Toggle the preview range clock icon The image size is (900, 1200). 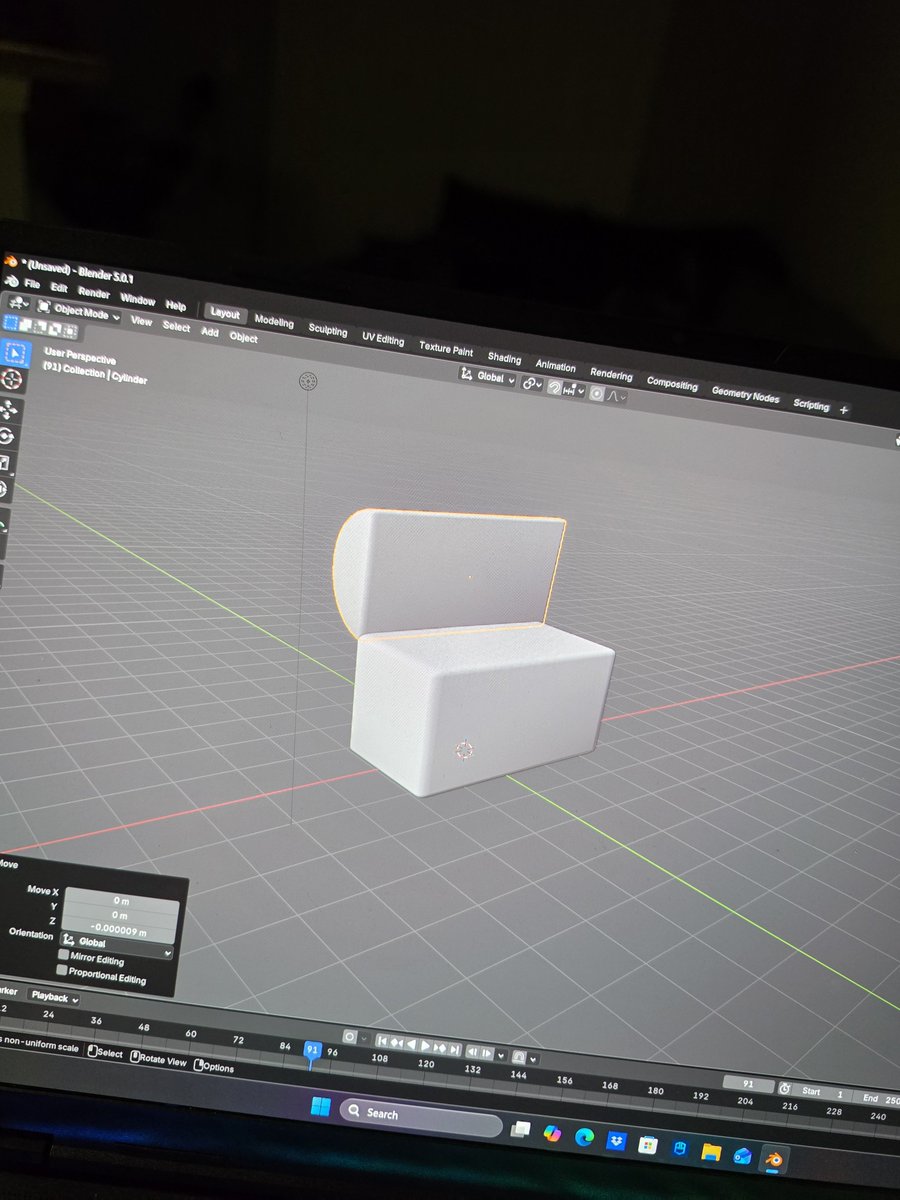pyautogui.click(x=785, y=1089)
